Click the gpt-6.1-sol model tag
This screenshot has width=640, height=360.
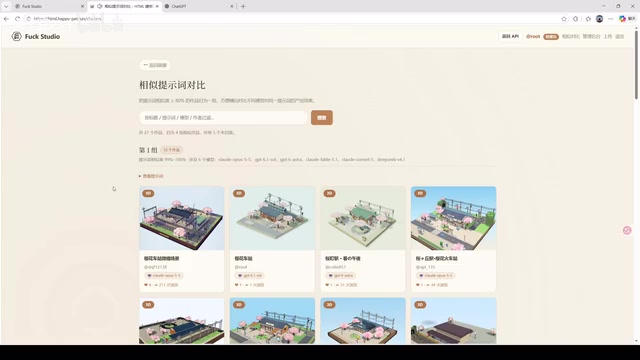249,276
